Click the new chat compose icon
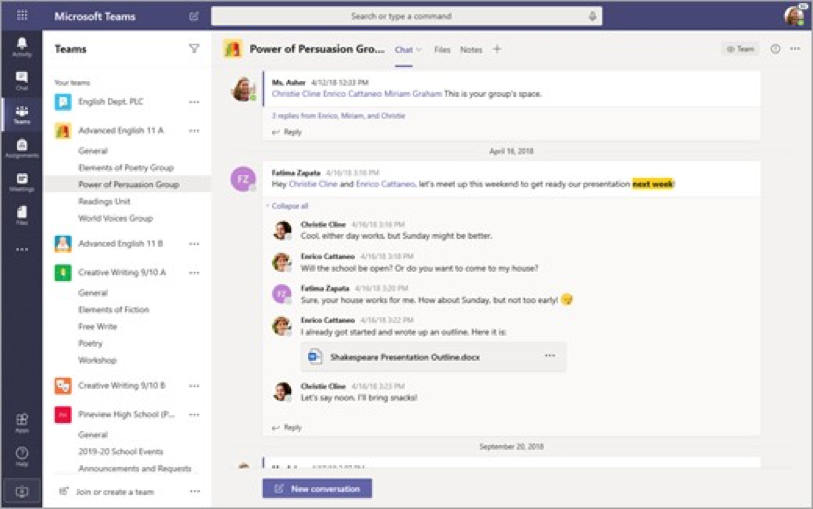Screen dimensions: 813x509 tap(194, 17)
